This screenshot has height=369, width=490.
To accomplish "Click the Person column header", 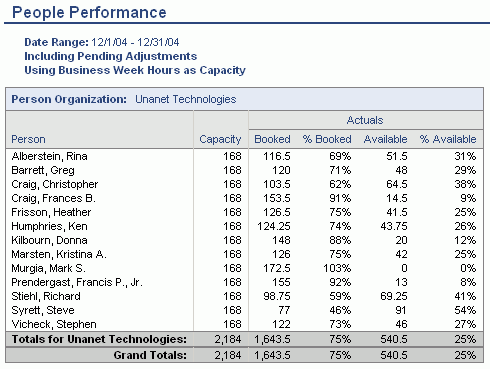I will point(28,139).
